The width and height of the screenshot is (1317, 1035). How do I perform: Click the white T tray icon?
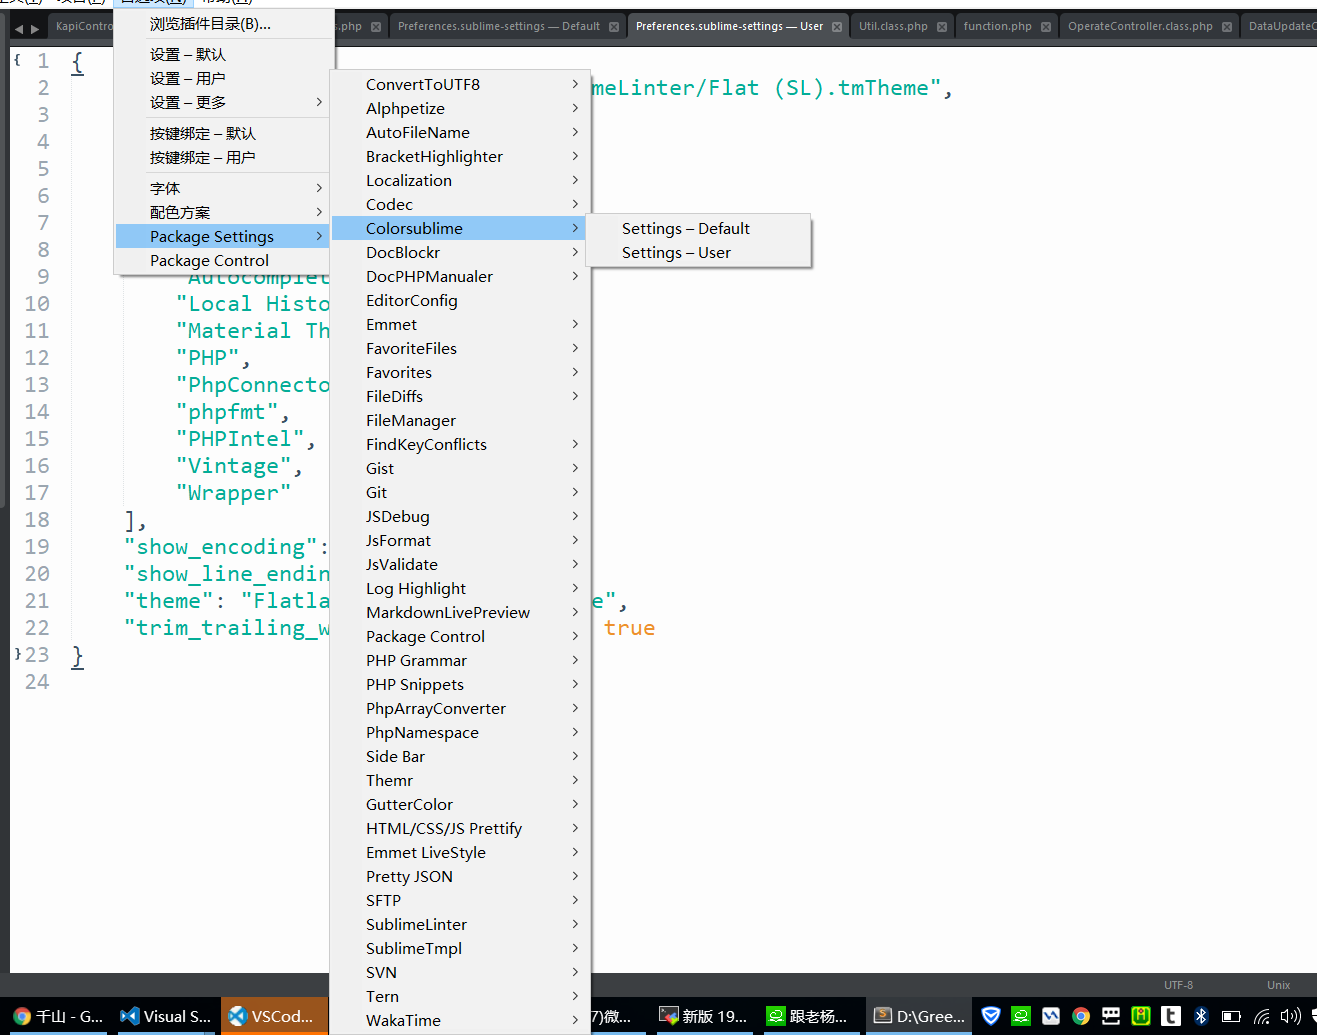coord(1171,1016)
